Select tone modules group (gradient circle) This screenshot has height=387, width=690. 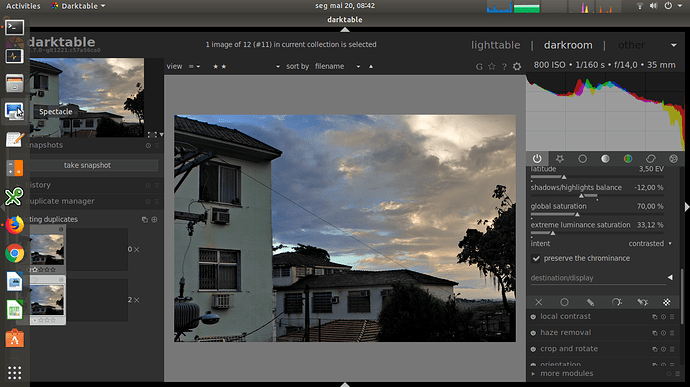[605, 158]
